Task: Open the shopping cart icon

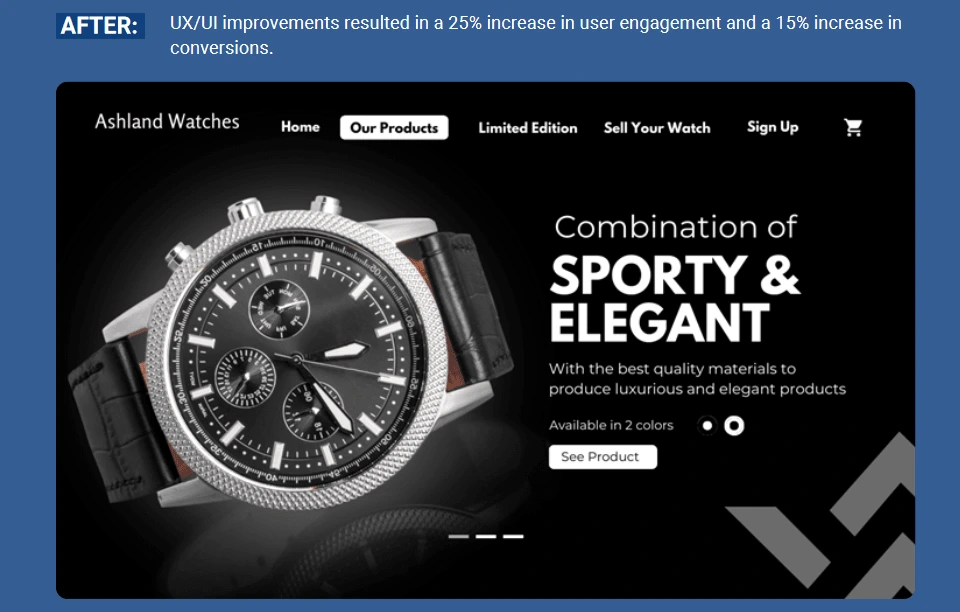Action: (x=853, y=127)
